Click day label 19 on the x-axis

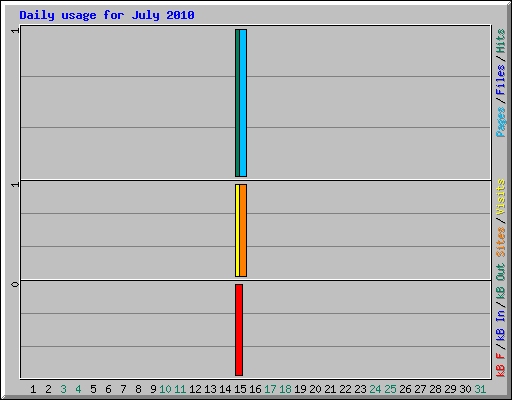[x=300, y=389]
